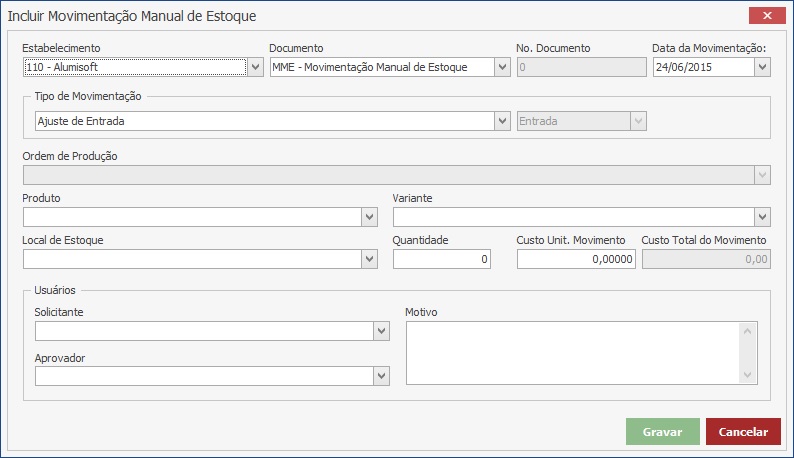Open the Produto dropdown arrow
This screenshot has width=794, height=458.
370,217
